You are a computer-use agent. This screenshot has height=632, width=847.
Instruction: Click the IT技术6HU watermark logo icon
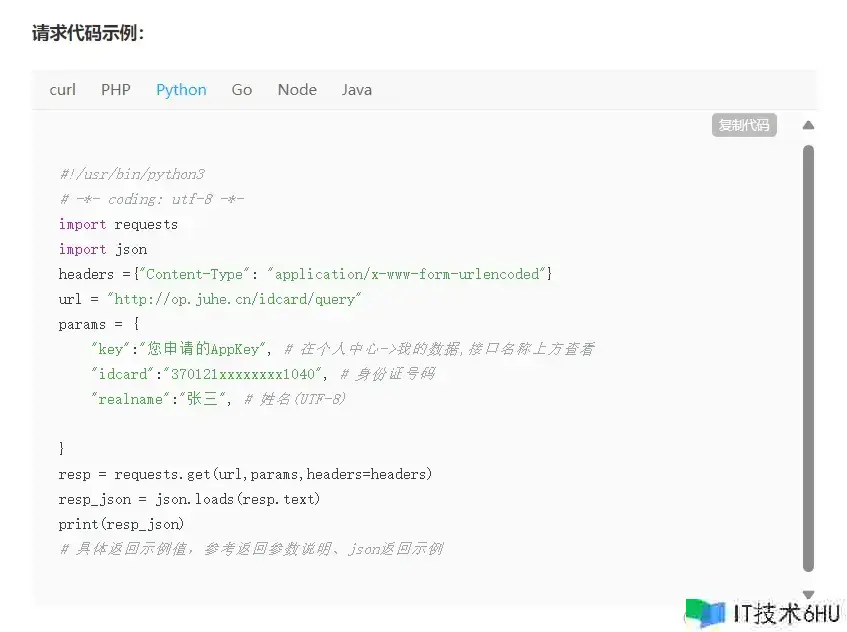(705, 614)
